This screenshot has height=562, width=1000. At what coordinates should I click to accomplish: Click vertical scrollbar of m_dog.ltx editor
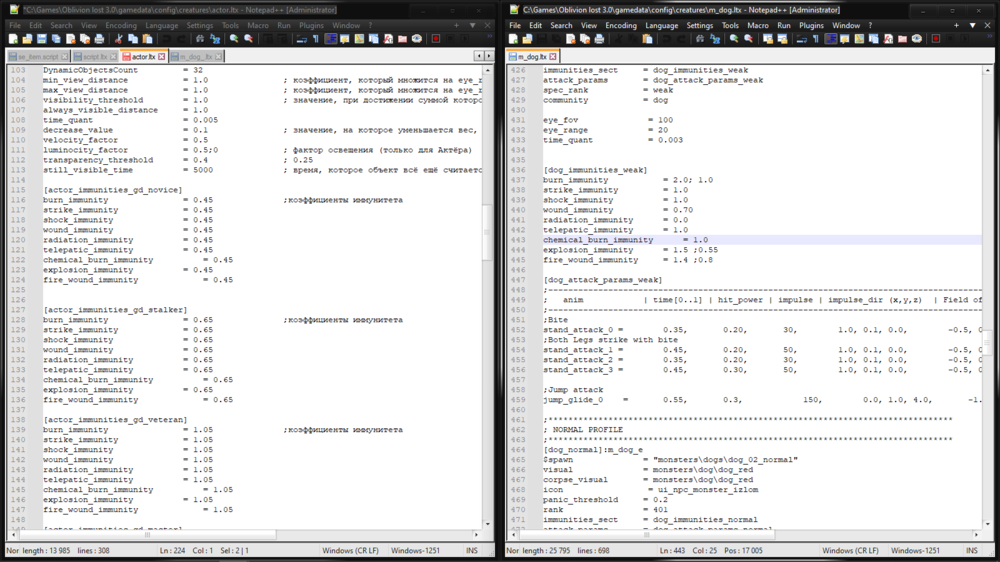point(994,300)
